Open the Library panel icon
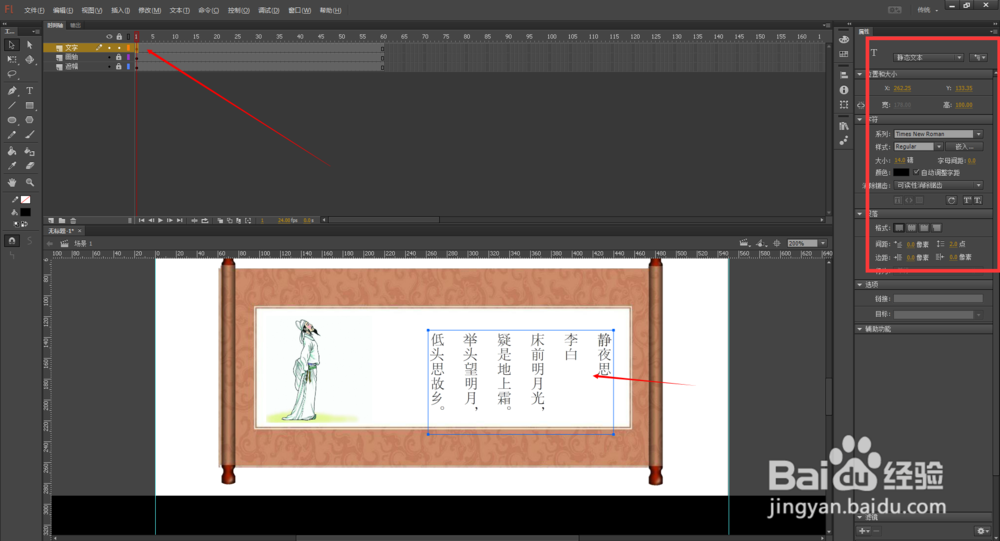 pos(844,126)
